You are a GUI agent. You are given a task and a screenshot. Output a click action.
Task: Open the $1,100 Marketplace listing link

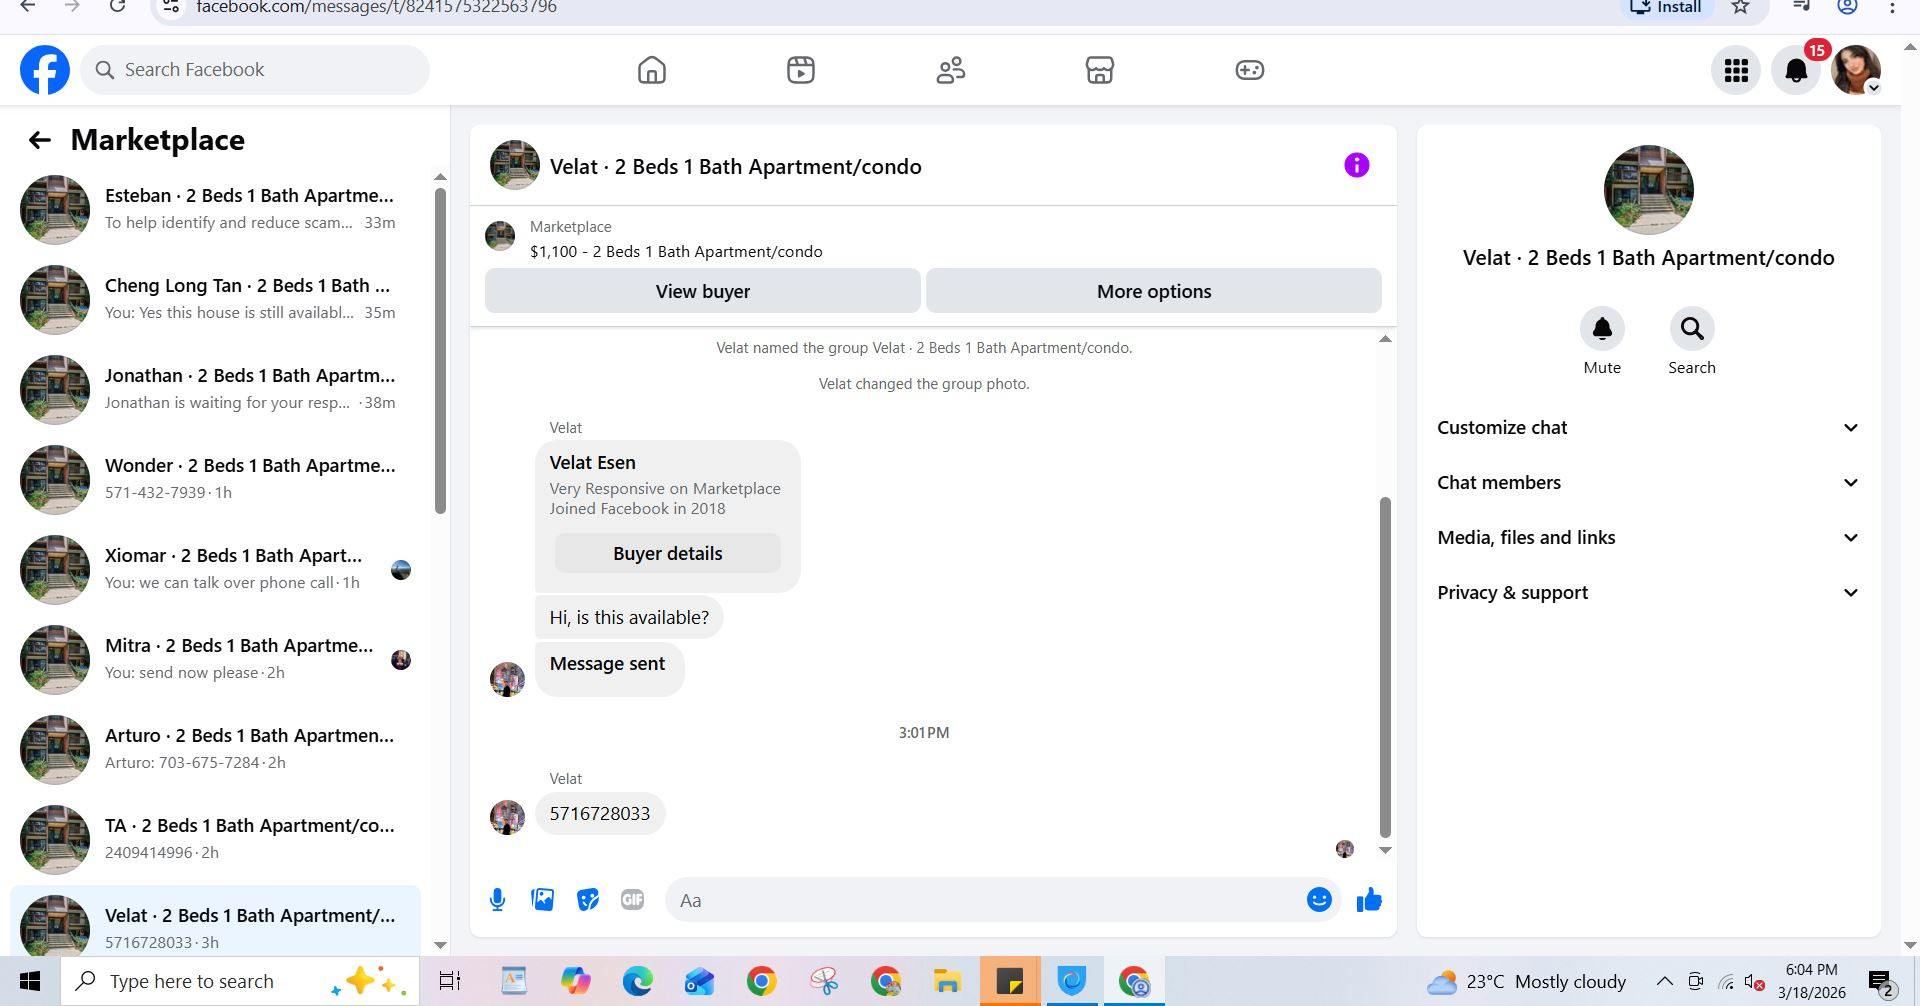click(x=676, y=251)
